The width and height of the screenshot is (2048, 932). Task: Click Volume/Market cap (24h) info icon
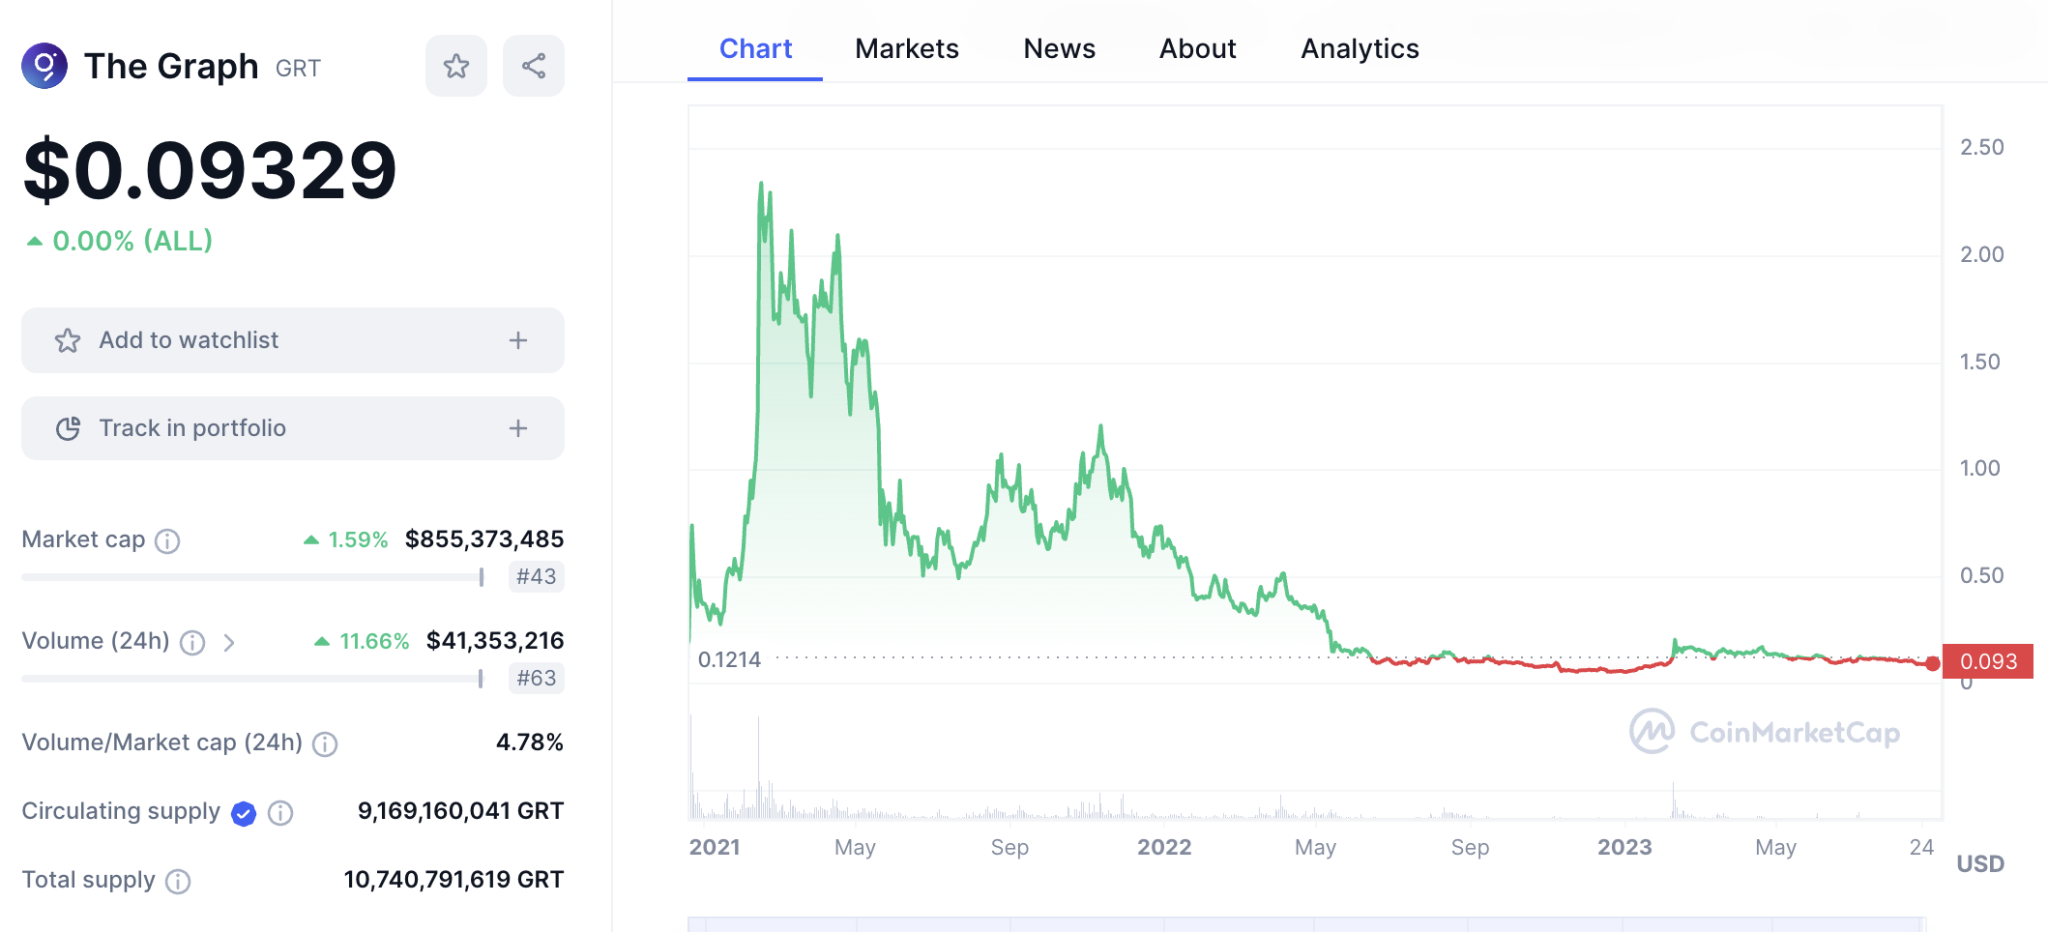[325, 743]
